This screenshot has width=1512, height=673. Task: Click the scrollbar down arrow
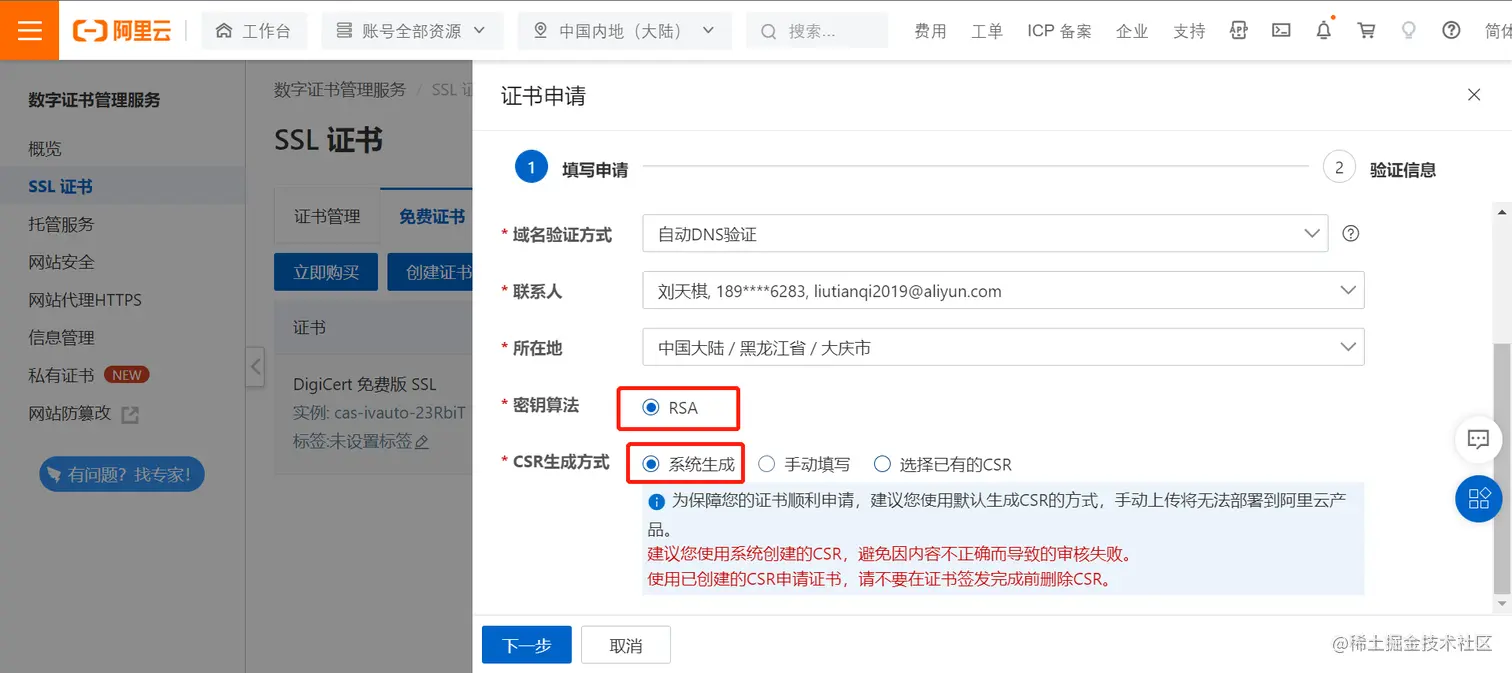[1502, 603]
